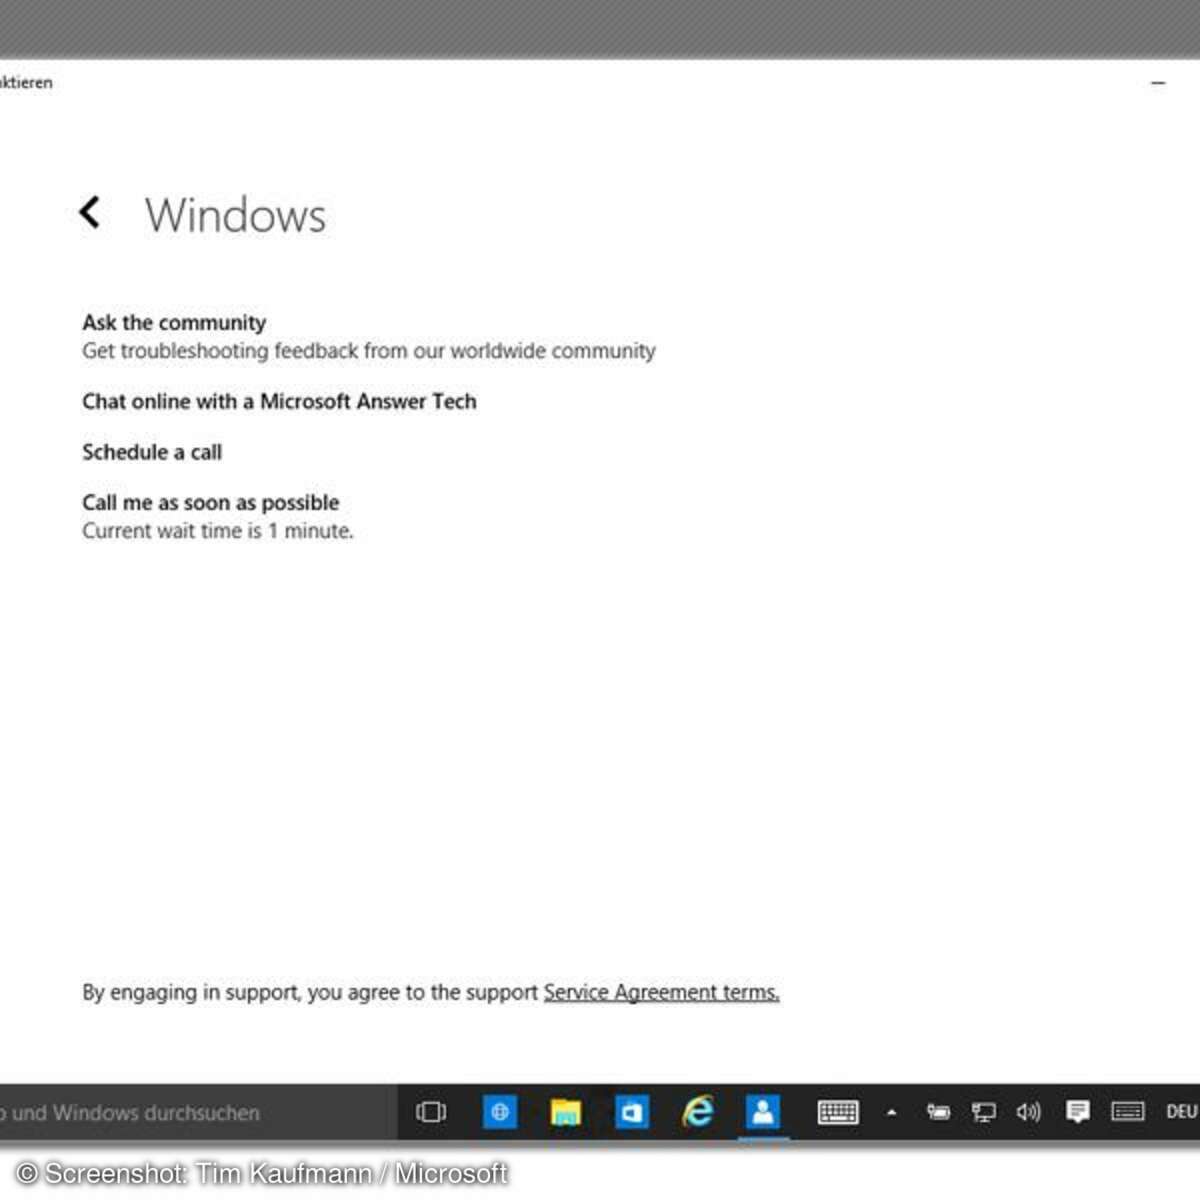Select the Contact Support taskbar icon
This screenshot has height=1200, width=1200.
pyautogui.click(x=763, y=1112)
